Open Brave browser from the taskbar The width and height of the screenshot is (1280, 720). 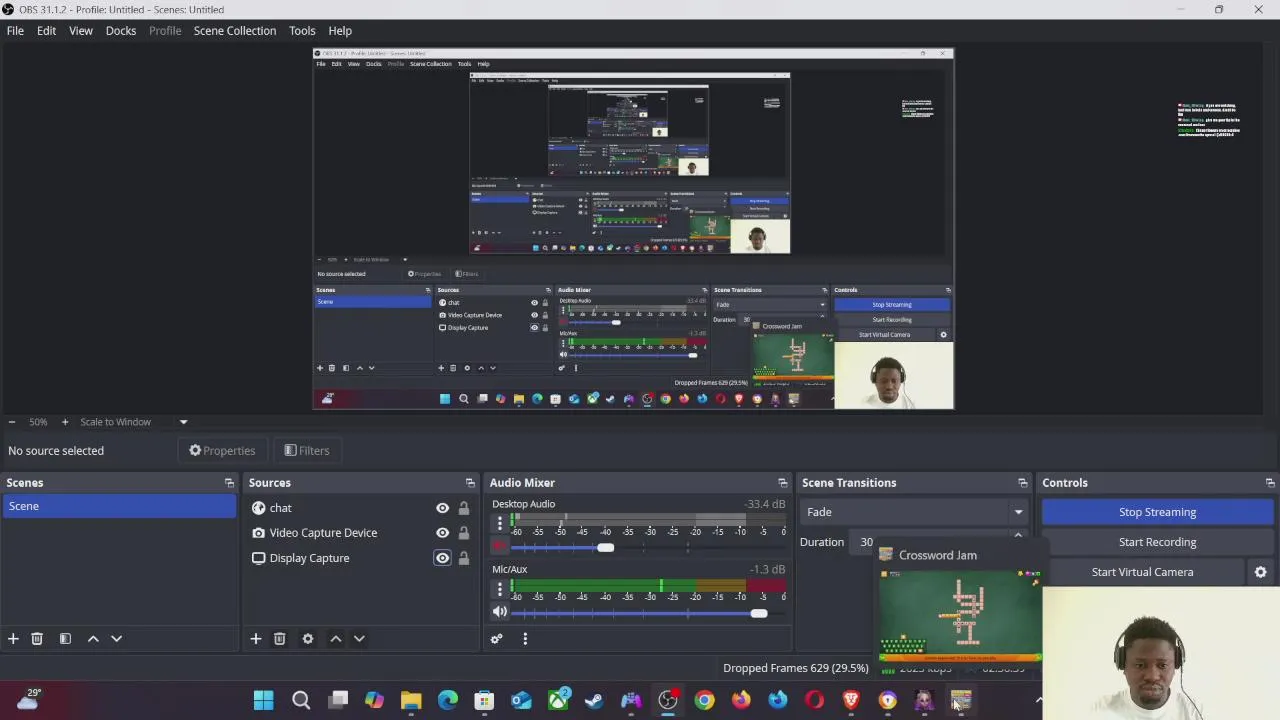pos(851,700)
